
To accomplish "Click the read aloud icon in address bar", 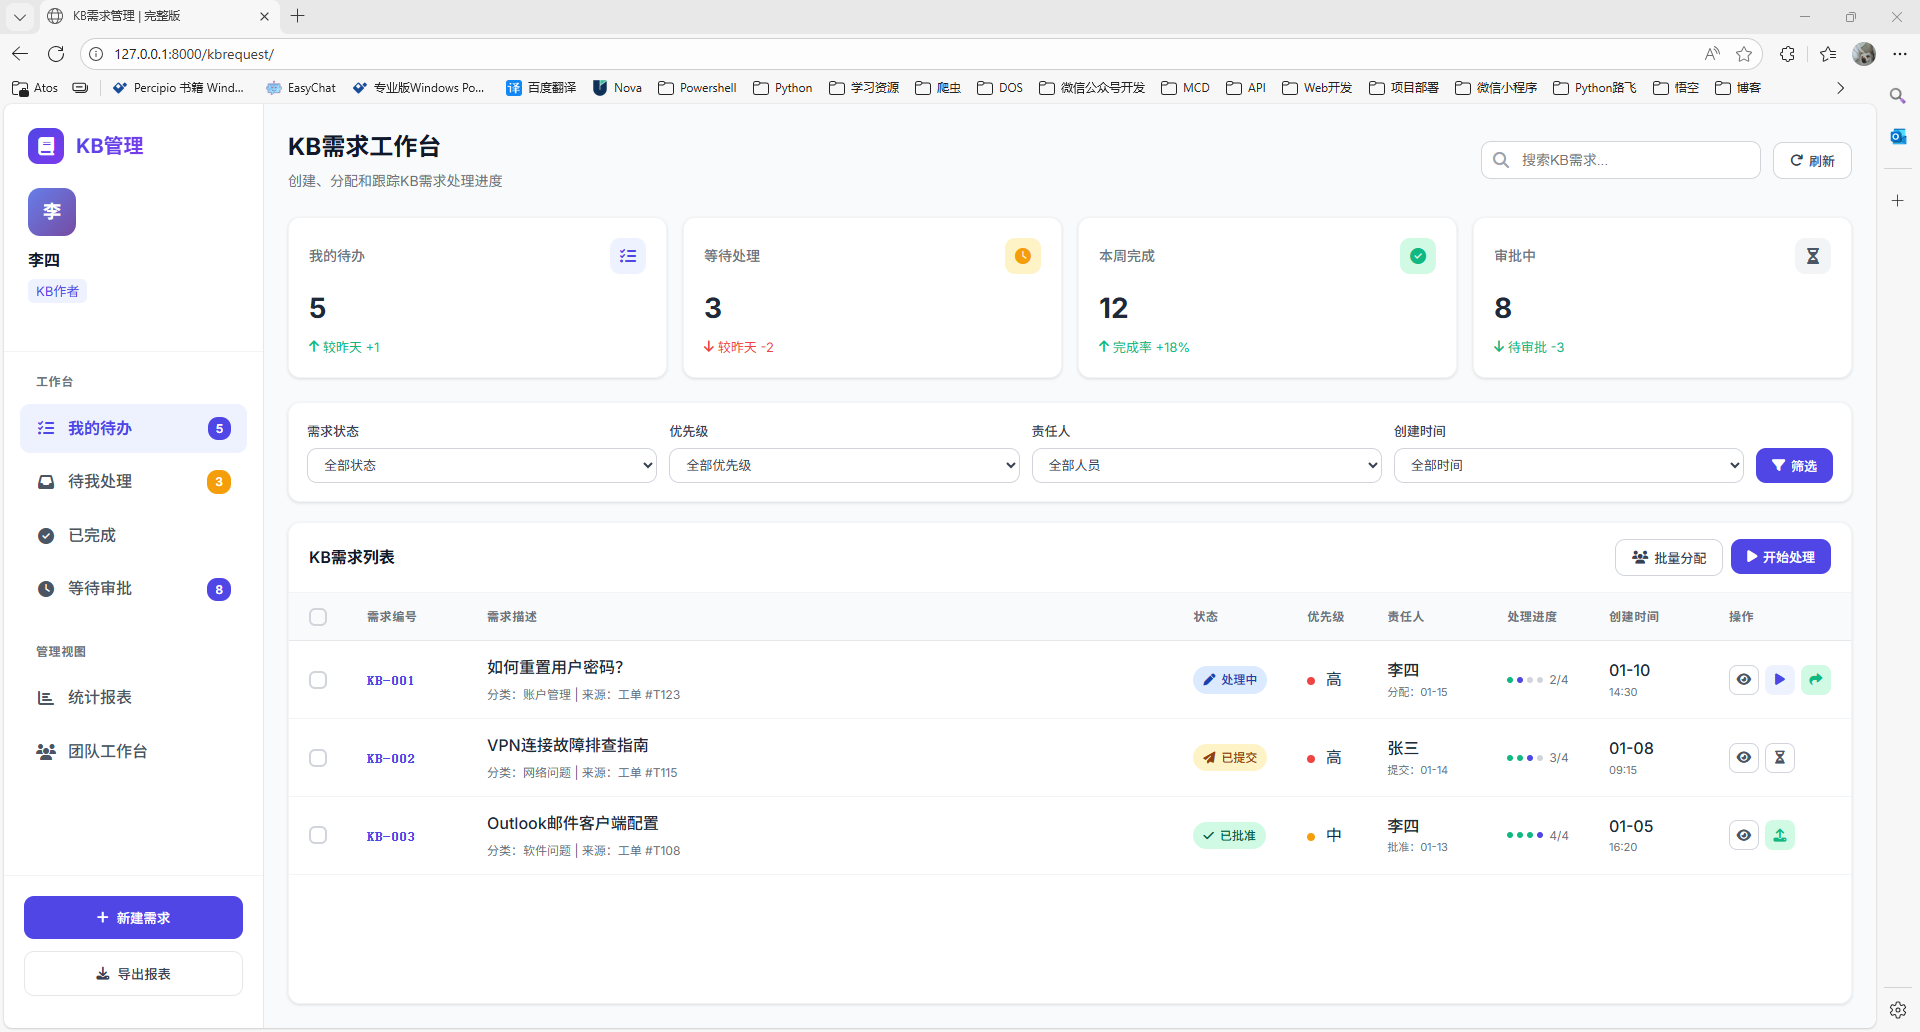I will coord(1713,54).
